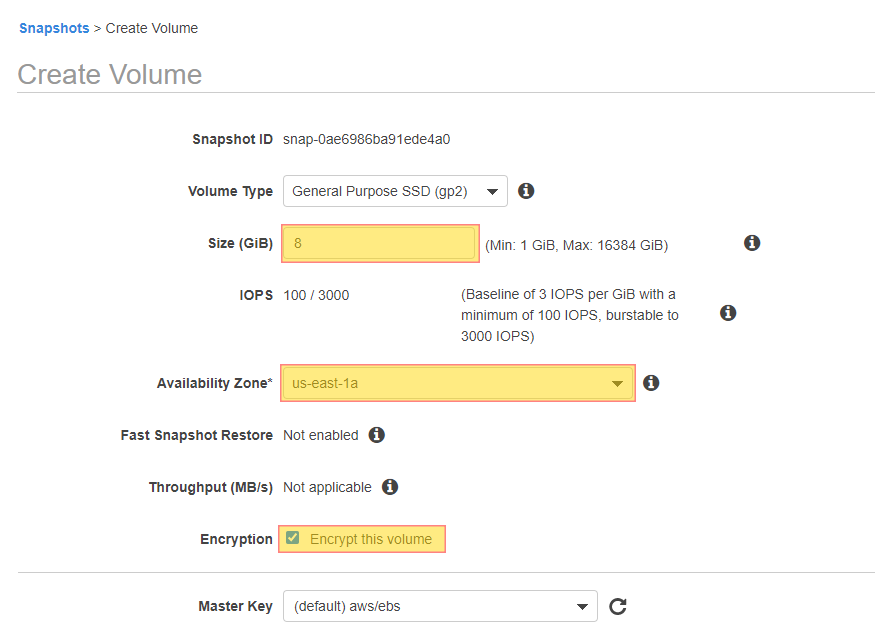Image resolution: width=875 pixels, height=636 pixels.
Task: Show the IOPS info tooltip icon
Action: (x=728, y=312)
